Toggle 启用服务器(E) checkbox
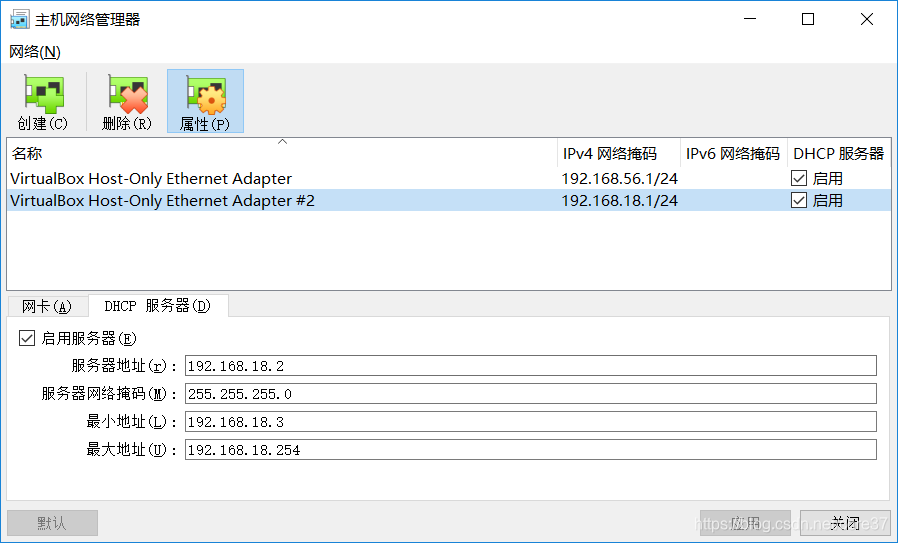The image size is (898, 543). coord(27,338)
